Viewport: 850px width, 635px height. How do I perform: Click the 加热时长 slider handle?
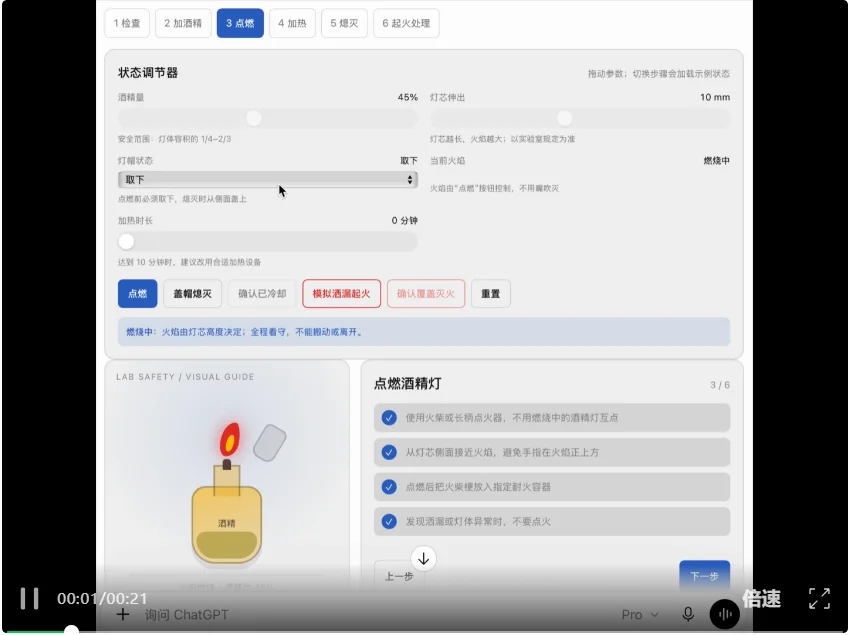point(126,241)
